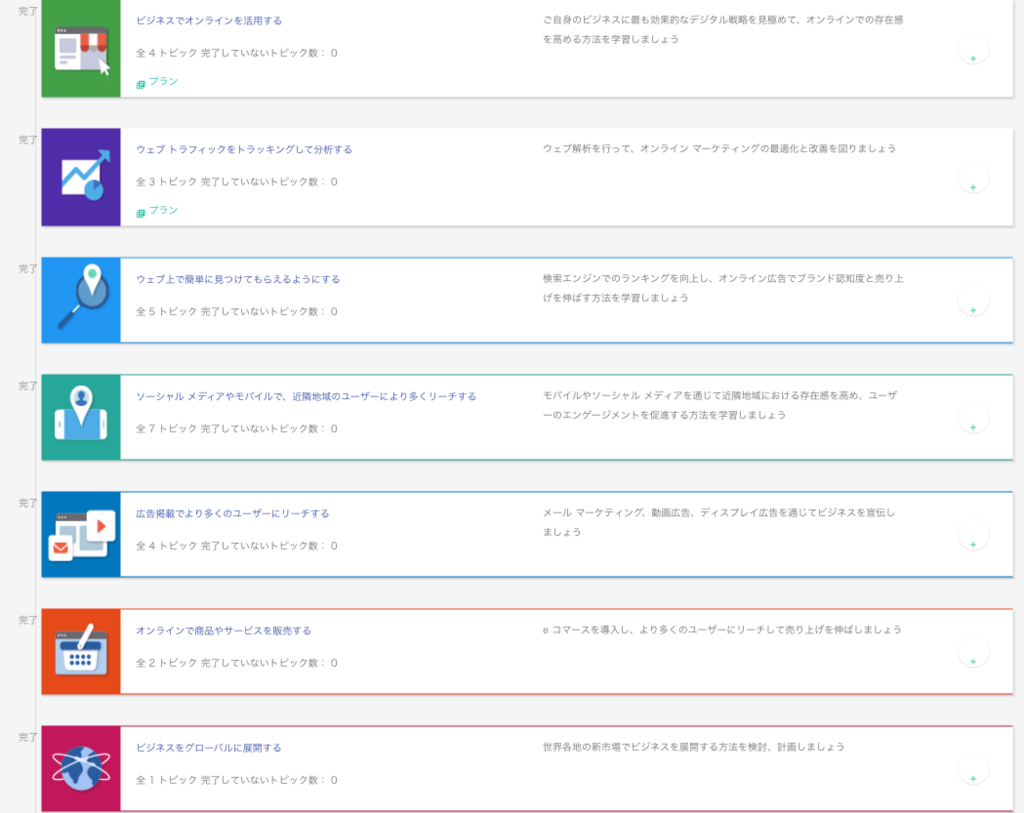Click small plan icon under ウェブ トラフィック course

140,213
